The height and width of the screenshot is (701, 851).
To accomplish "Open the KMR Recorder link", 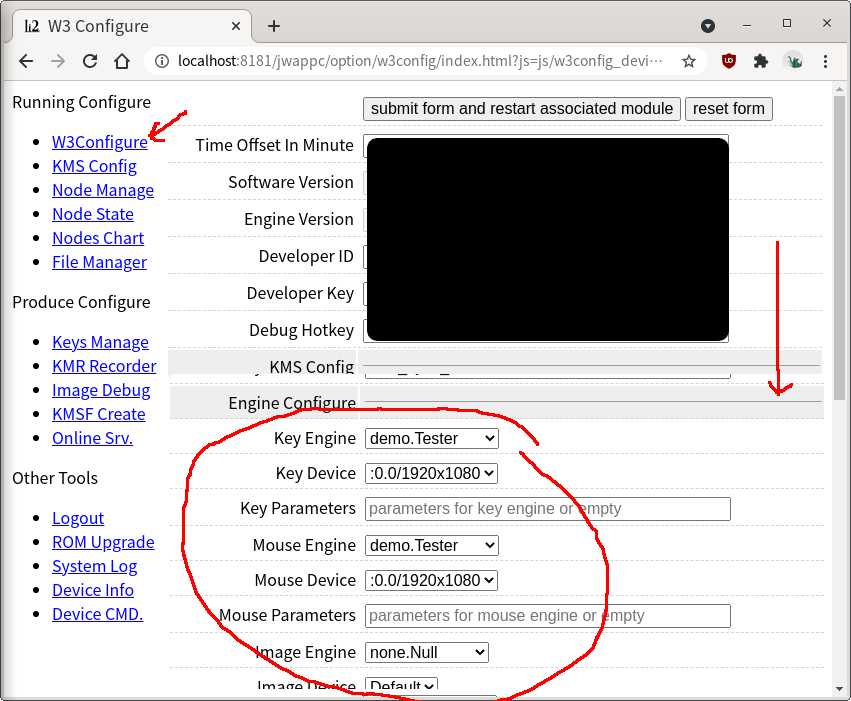I will coord(104,366).
